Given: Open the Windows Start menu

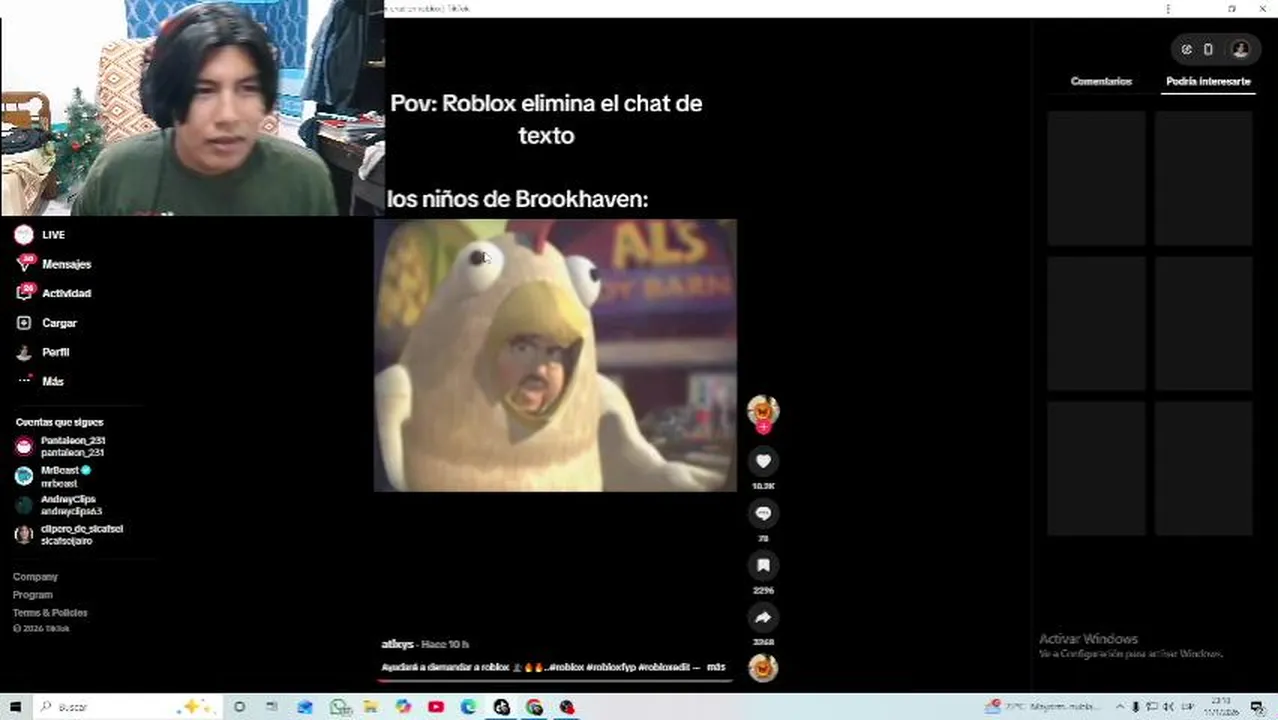Looking at the screenshot, I should click(15, 707).
